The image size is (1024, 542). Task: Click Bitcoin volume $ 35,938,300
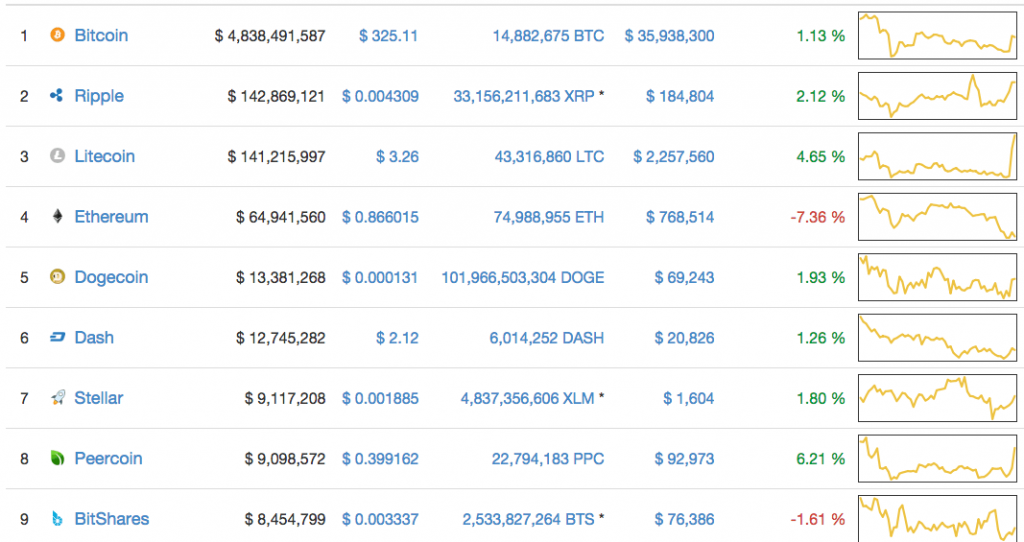point(669,35)
